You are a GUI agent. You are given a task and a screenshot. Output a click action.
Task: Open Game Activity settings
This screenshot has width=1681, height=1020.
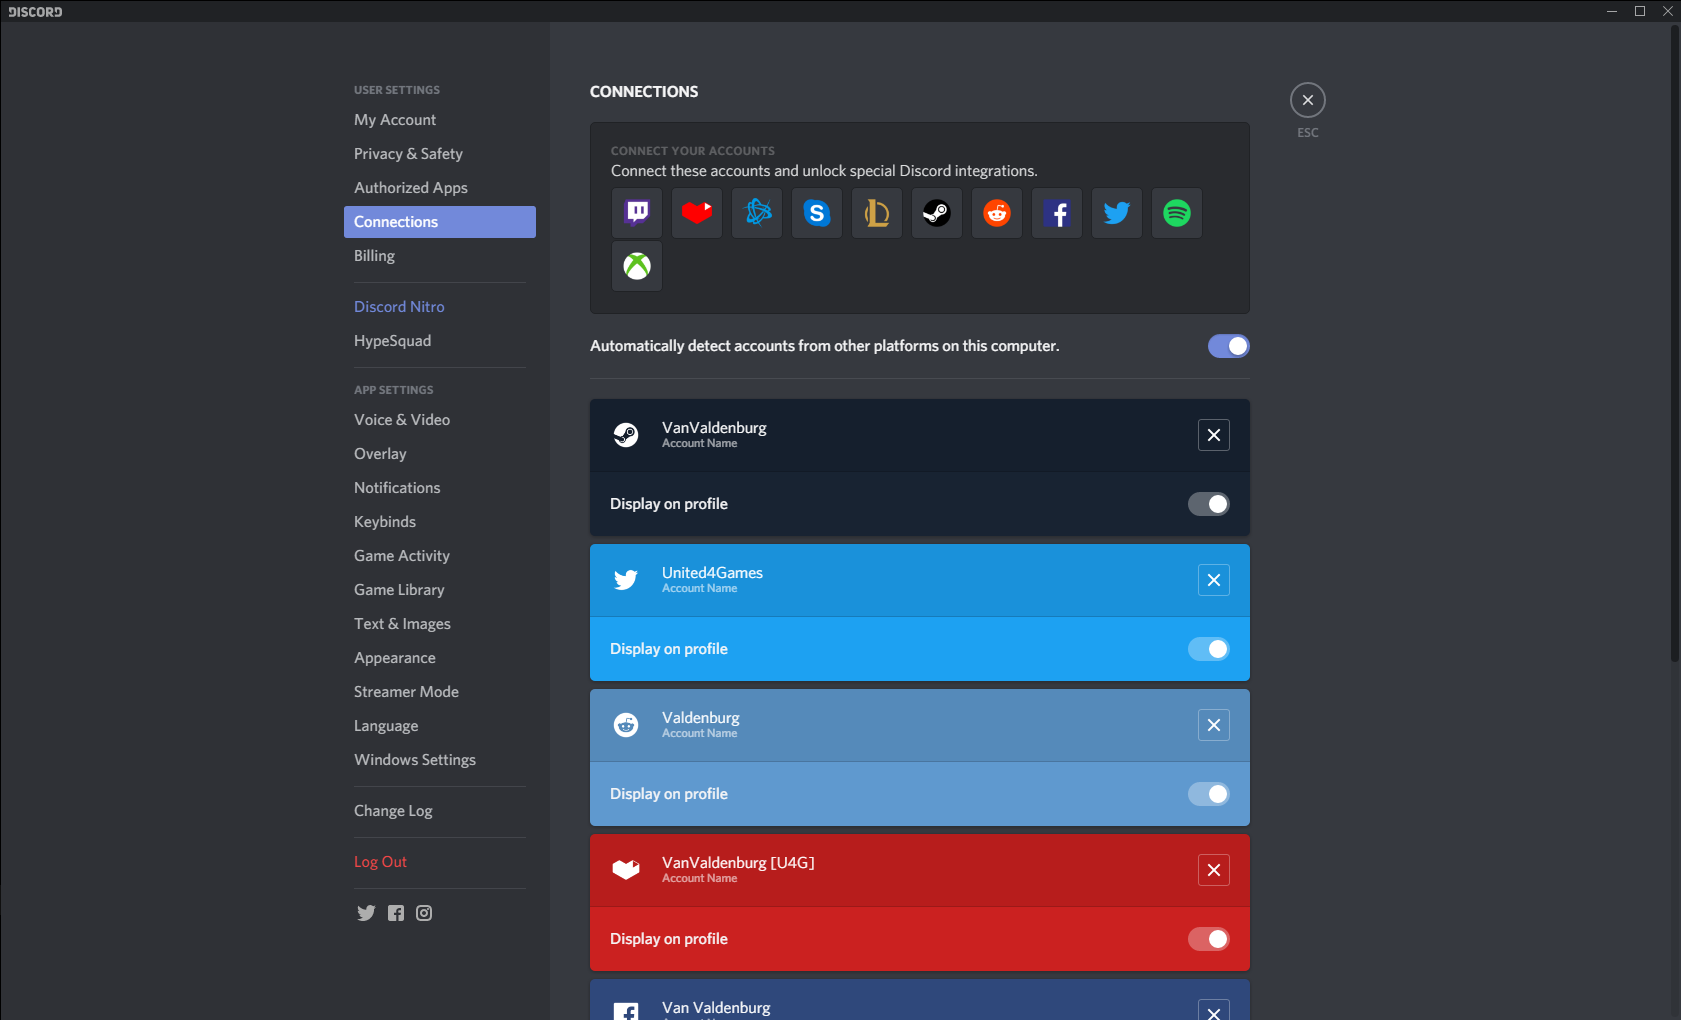click(x=440, y=556)
